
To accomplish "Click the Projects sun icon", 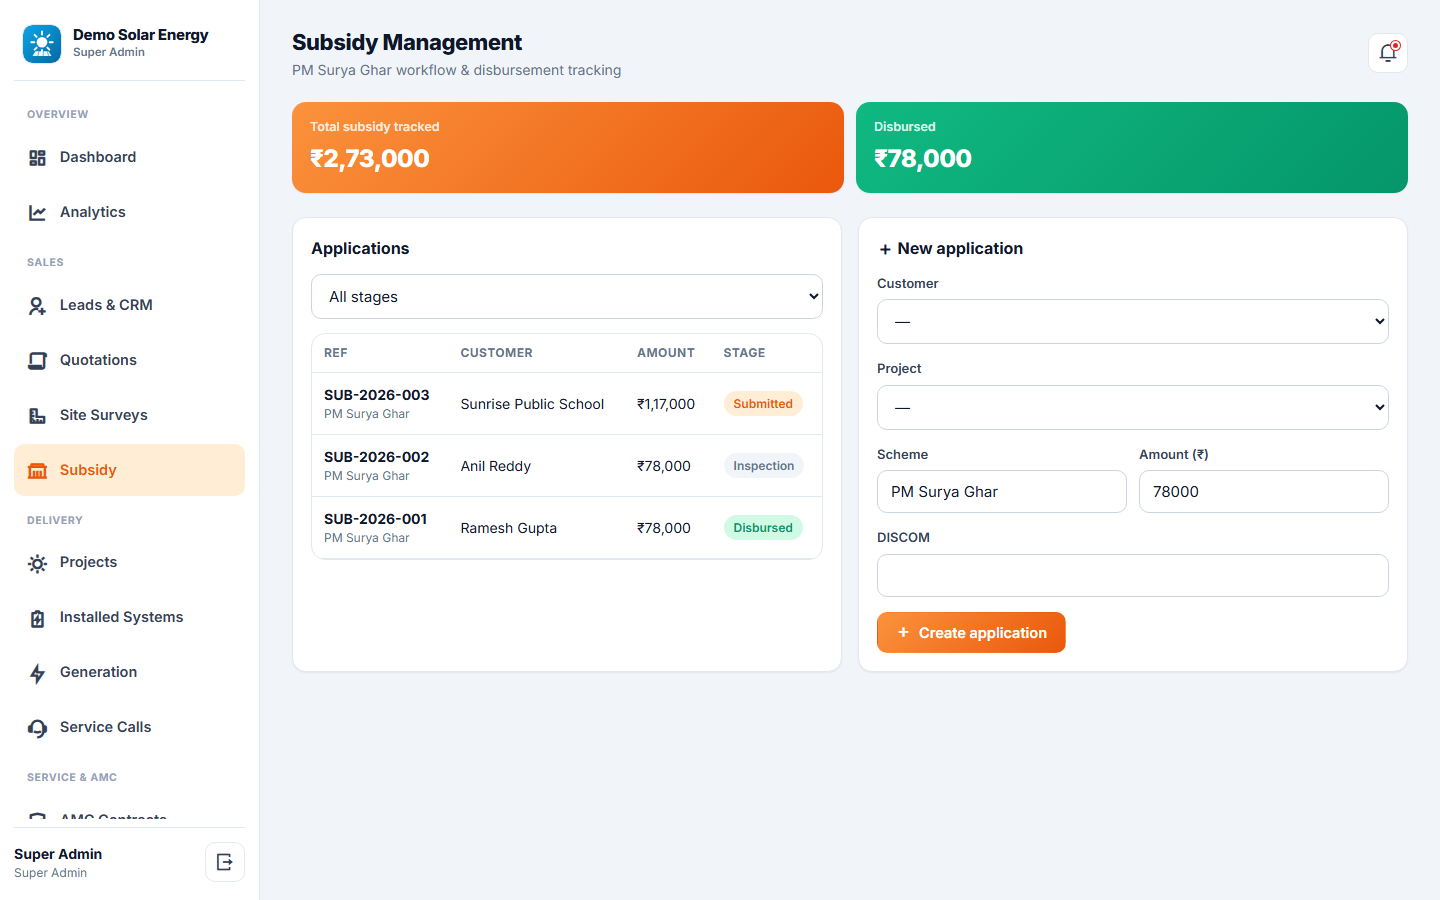I will click(37, 563).
